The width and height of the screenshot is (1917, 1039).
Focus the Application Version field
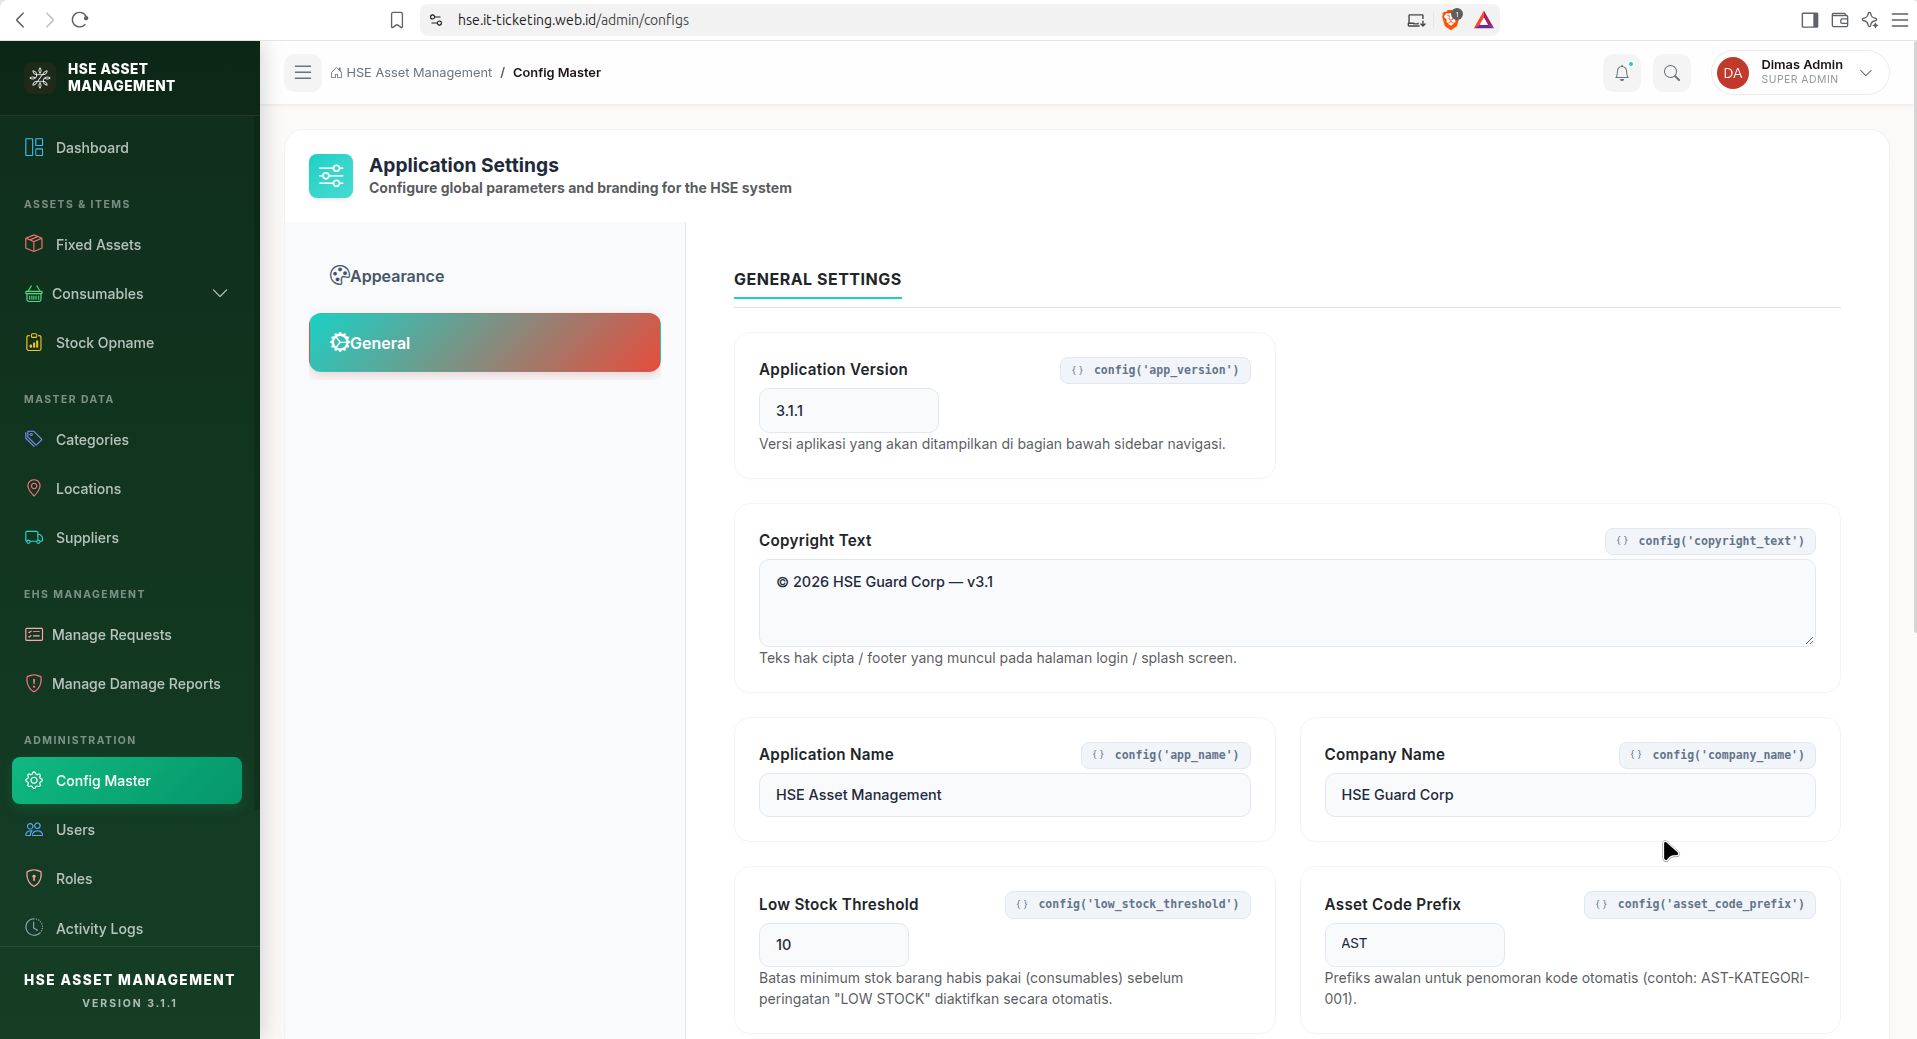[849, 411]
